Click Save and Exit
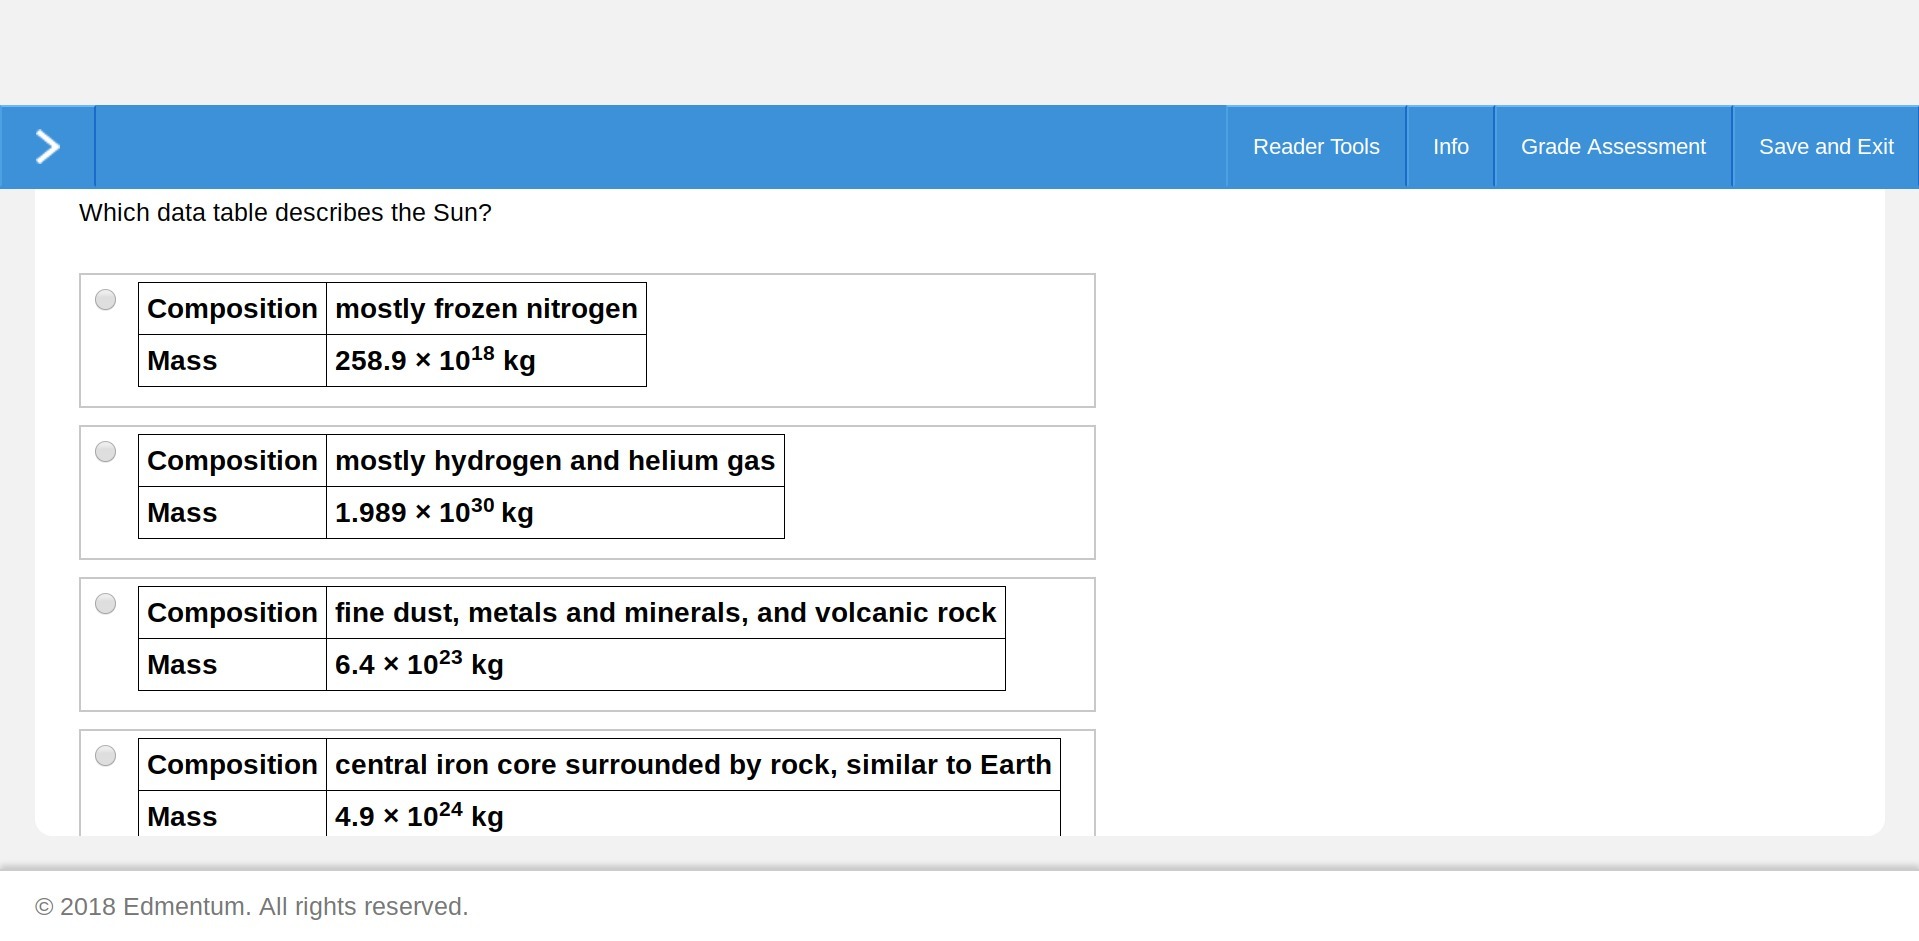1919x941 pixels. (1826, 147)
